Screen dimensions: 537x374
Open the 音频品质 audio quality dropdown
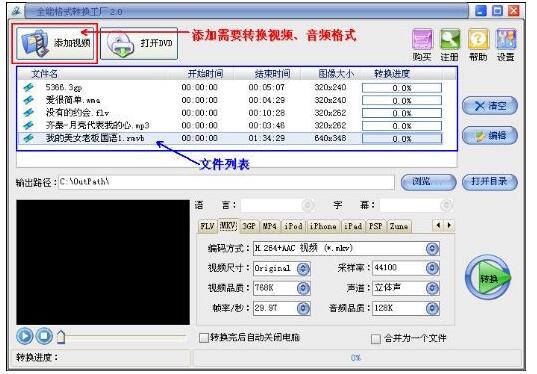pos(432,309)
